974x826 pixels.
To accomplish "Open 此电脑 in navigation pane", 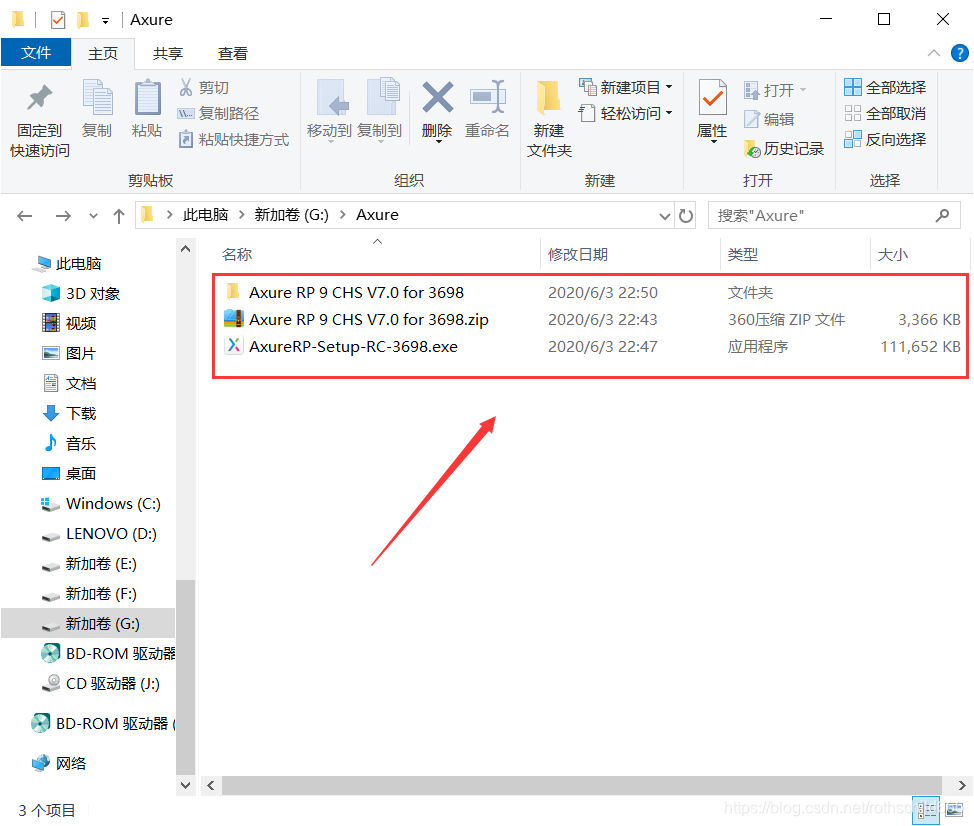I will [x=67, y=264].
